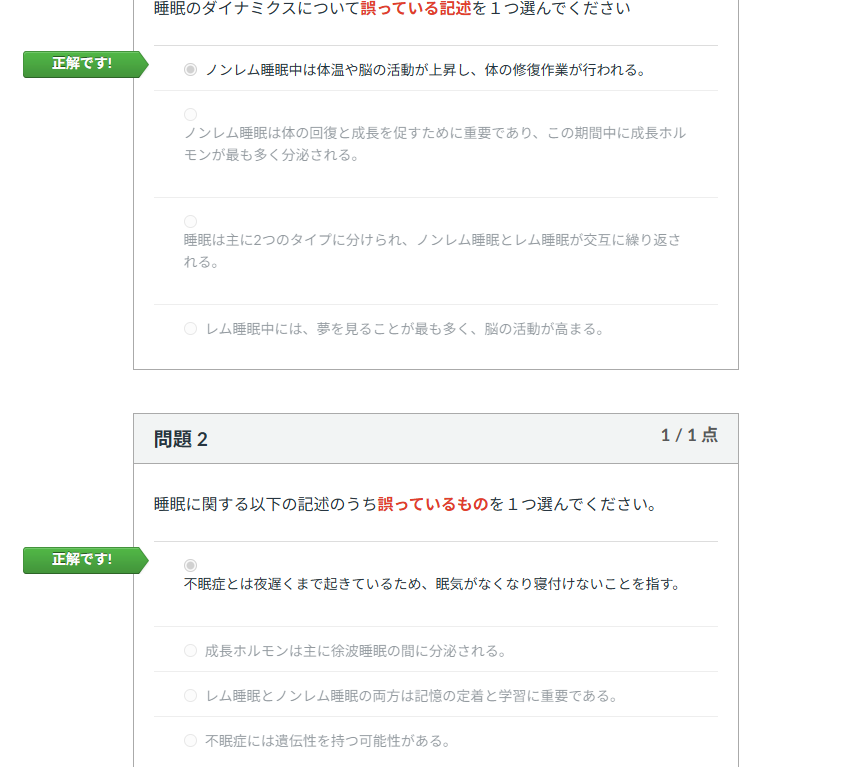846x767 pixels.
Task: Click answer text 不眠症とは夜遅くまで起きているため
Action: (x=432, y=584)
